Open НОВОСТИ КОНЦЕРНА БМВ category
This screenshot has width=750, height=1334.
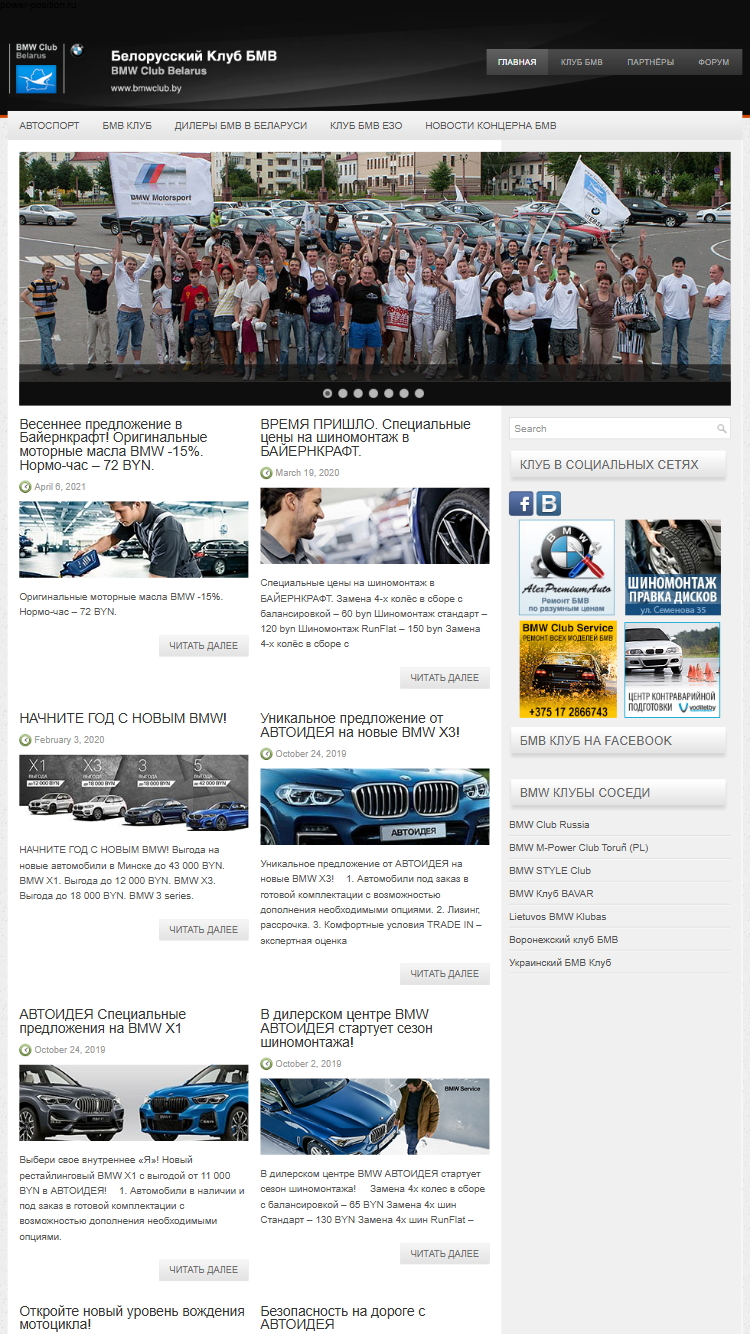(x=491, y=126)
